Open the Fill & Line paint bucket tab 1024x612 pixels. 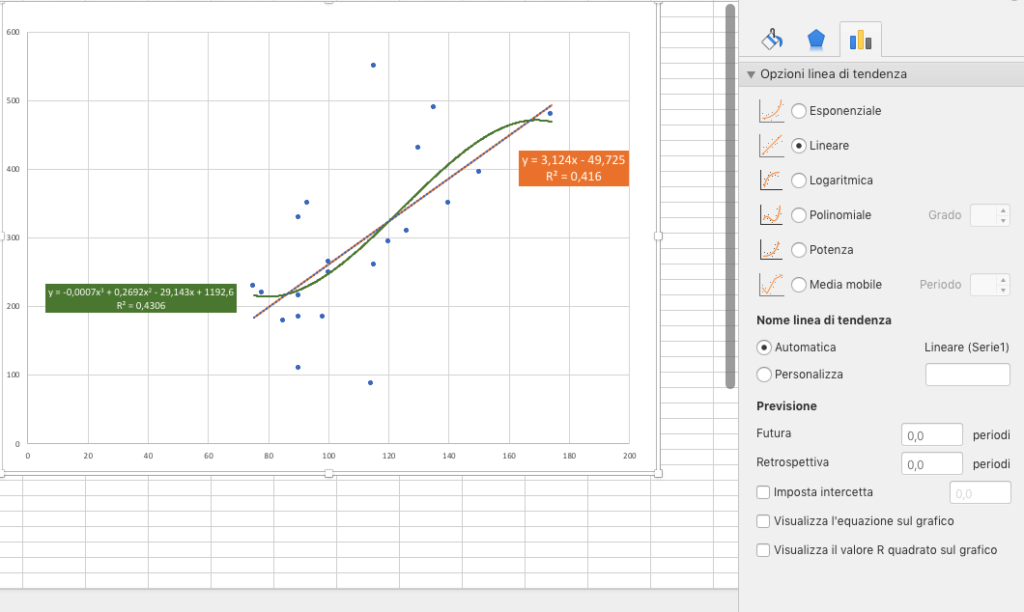click(772, 40)
